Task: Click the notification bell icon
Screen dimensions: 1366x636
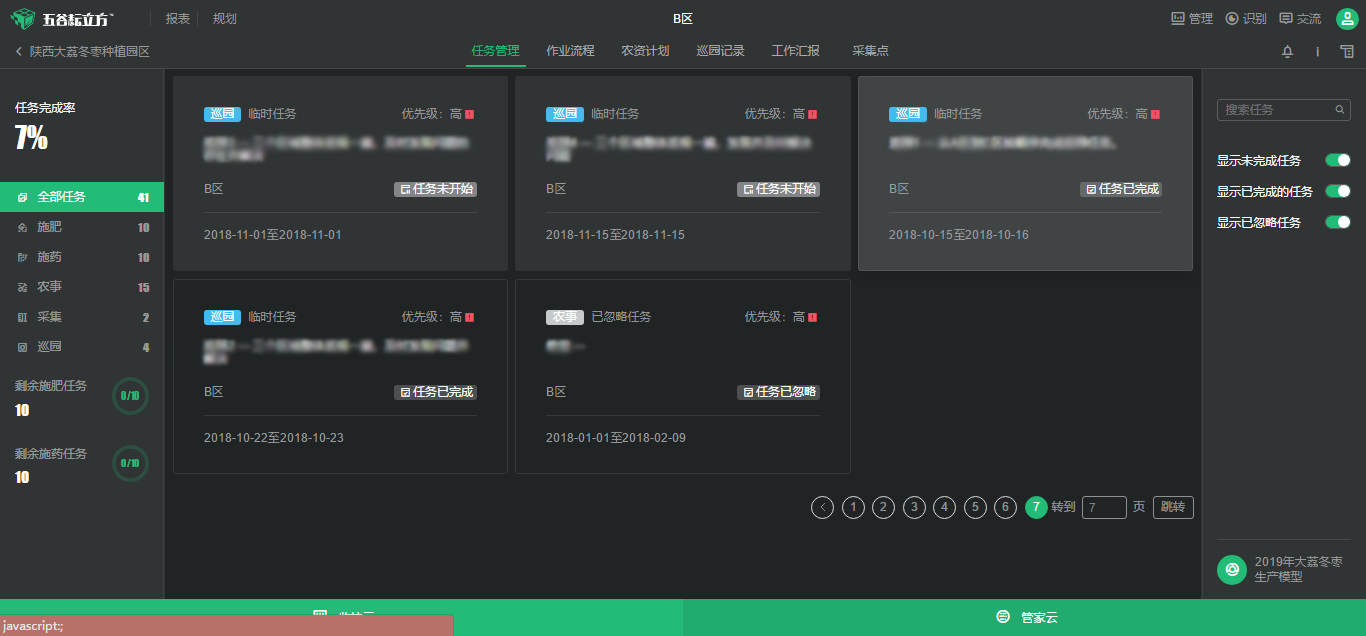Action: click(x=1287, y=52)
